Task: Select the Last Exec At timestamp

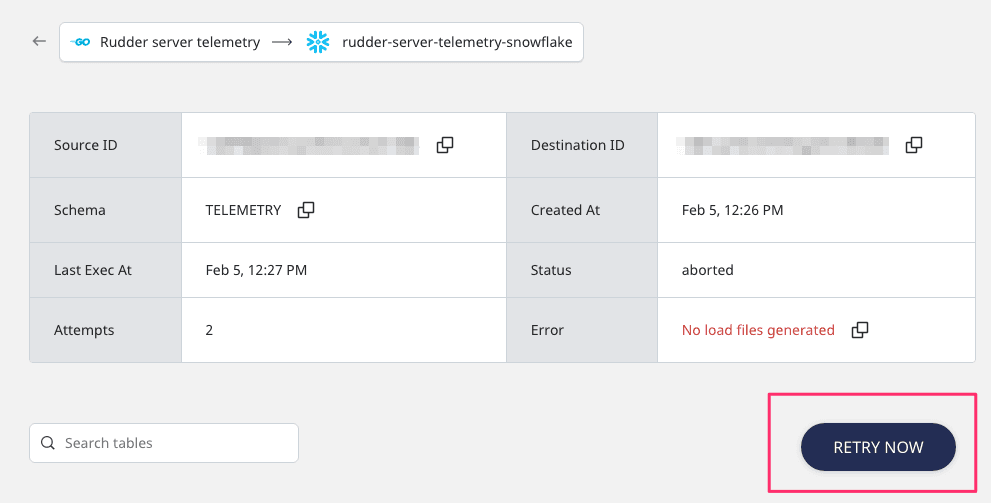Action: click(x=256, y=270)
